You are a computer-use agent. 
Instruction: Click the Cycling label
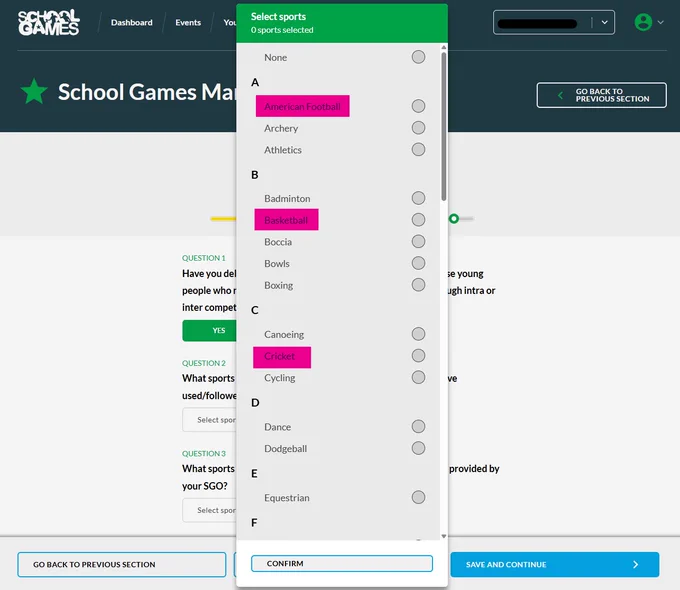tap(280, 378)
